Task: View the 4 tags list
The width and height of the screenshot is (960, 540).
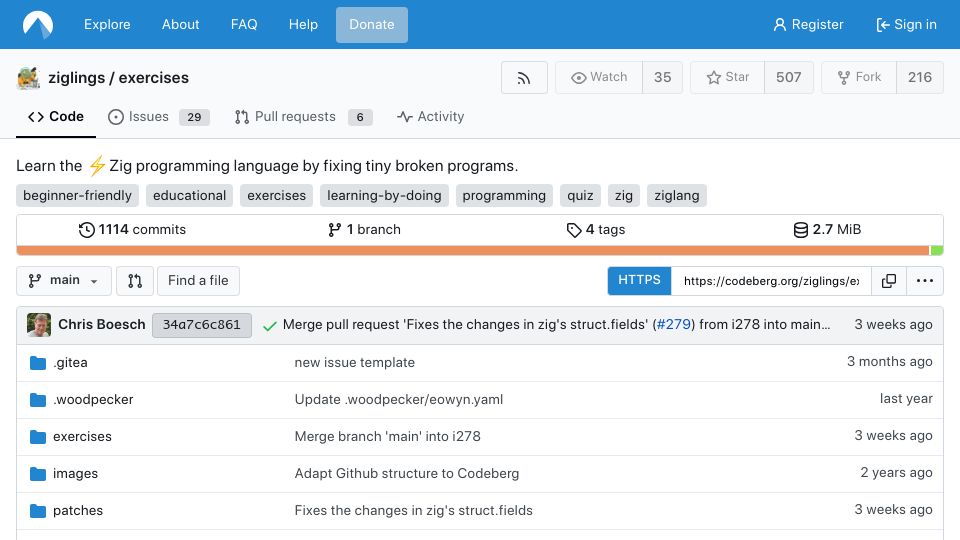Action: coord(596,230)
